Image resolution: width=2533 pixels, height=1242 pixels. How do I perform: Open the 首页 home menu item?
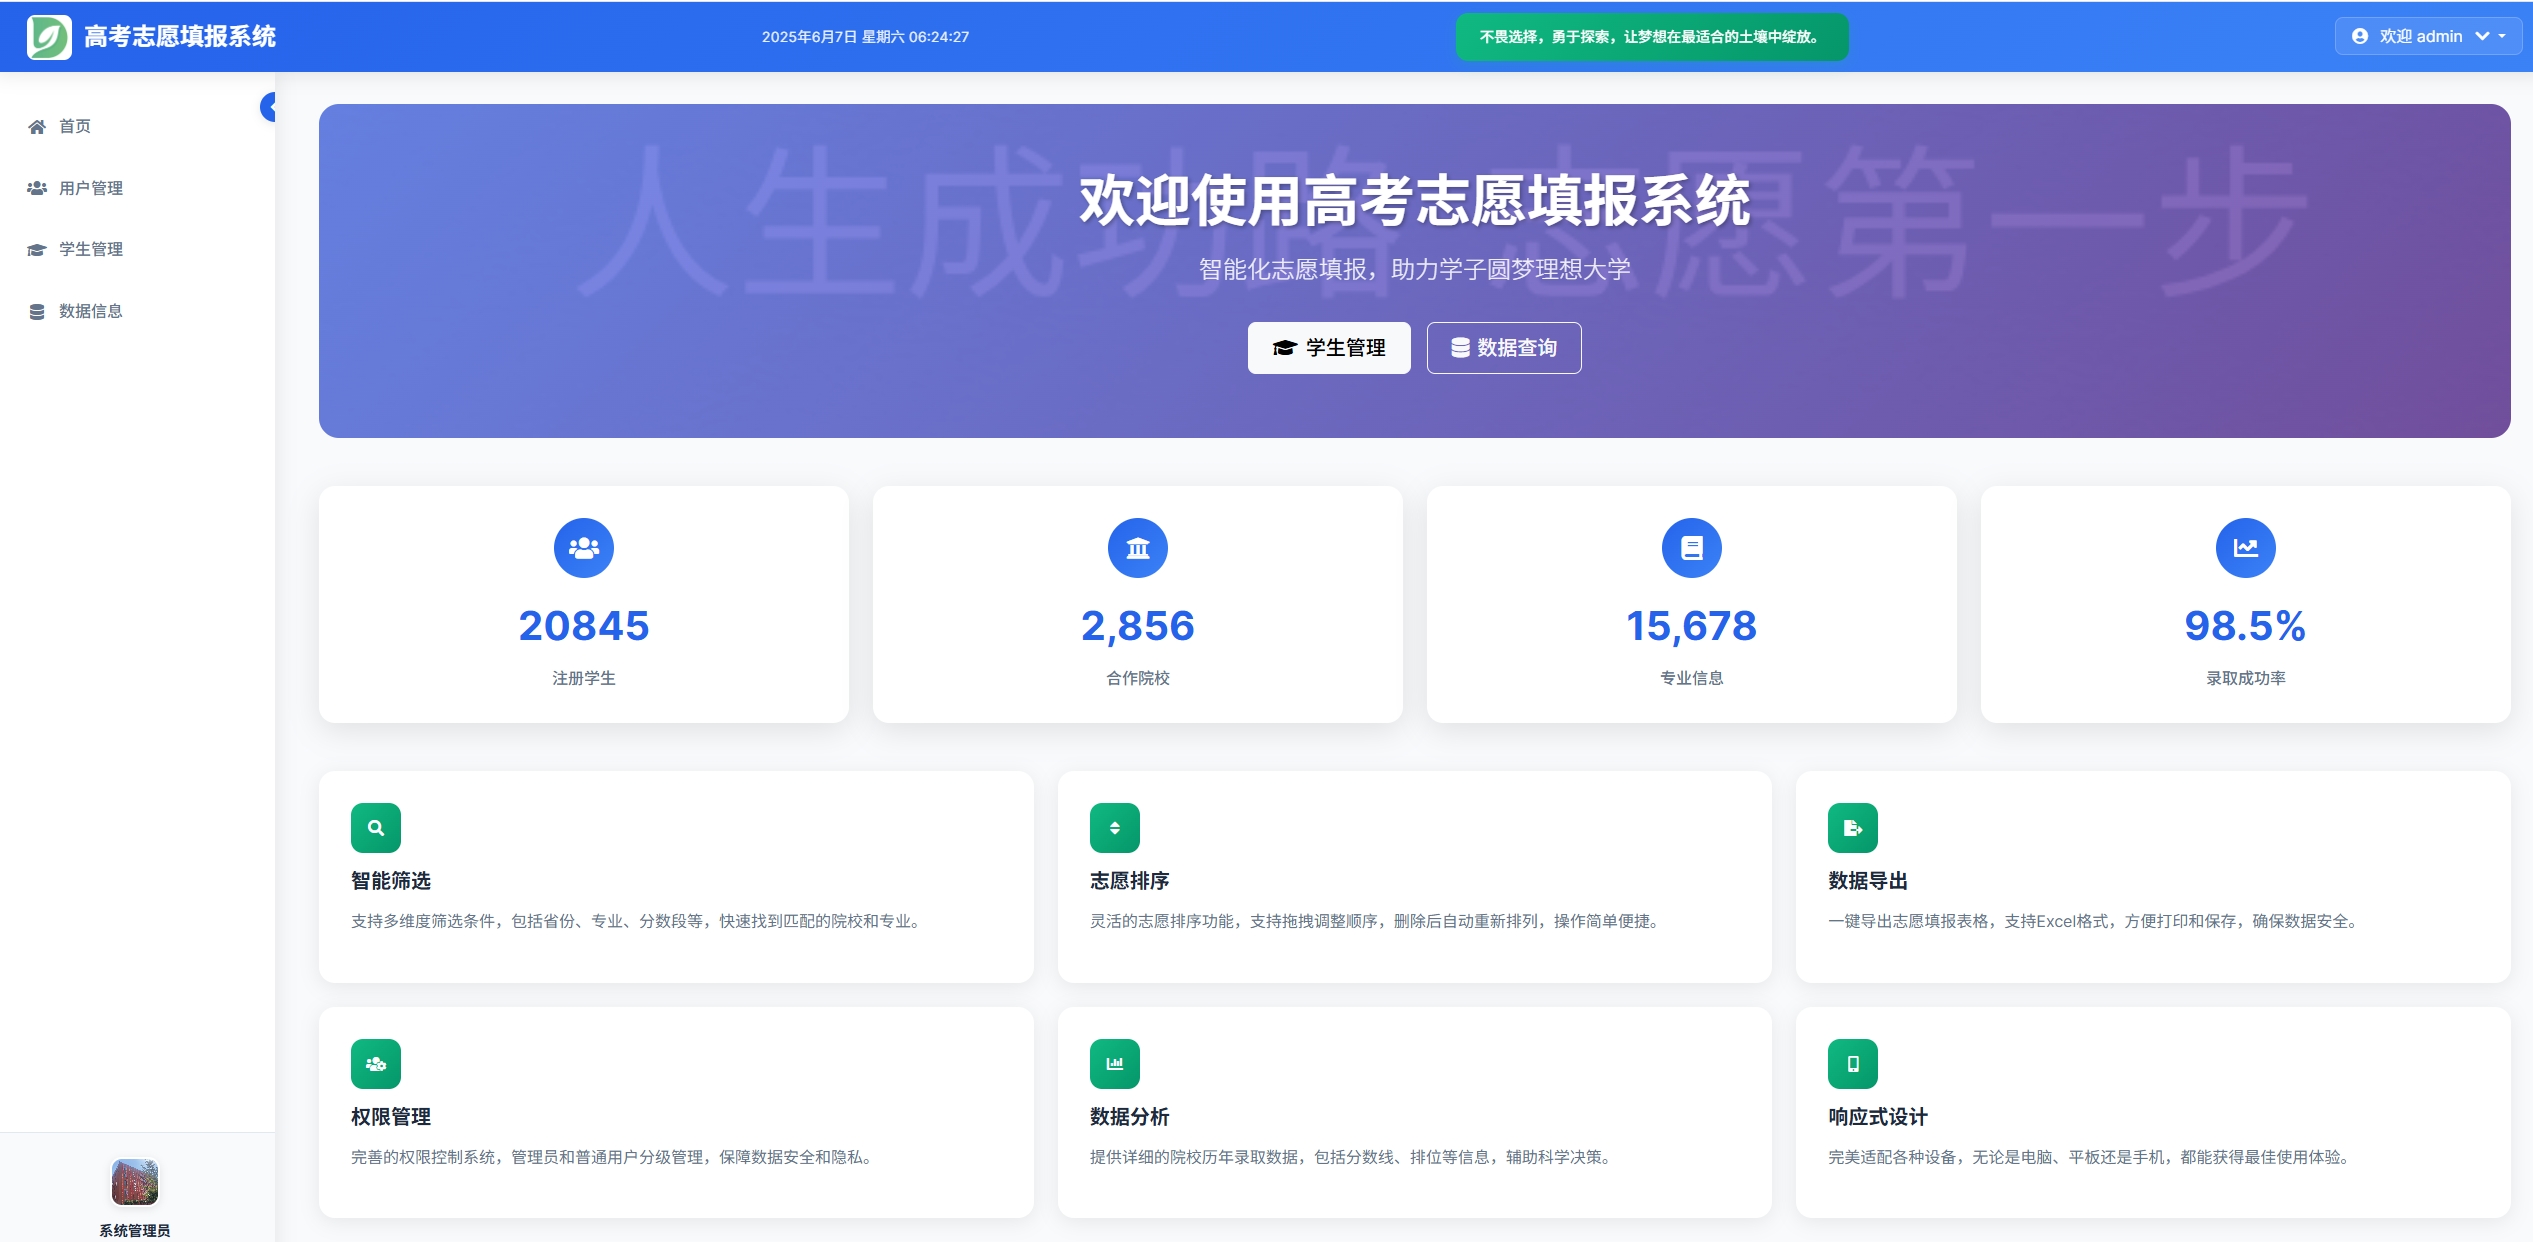tap(74, 126)
